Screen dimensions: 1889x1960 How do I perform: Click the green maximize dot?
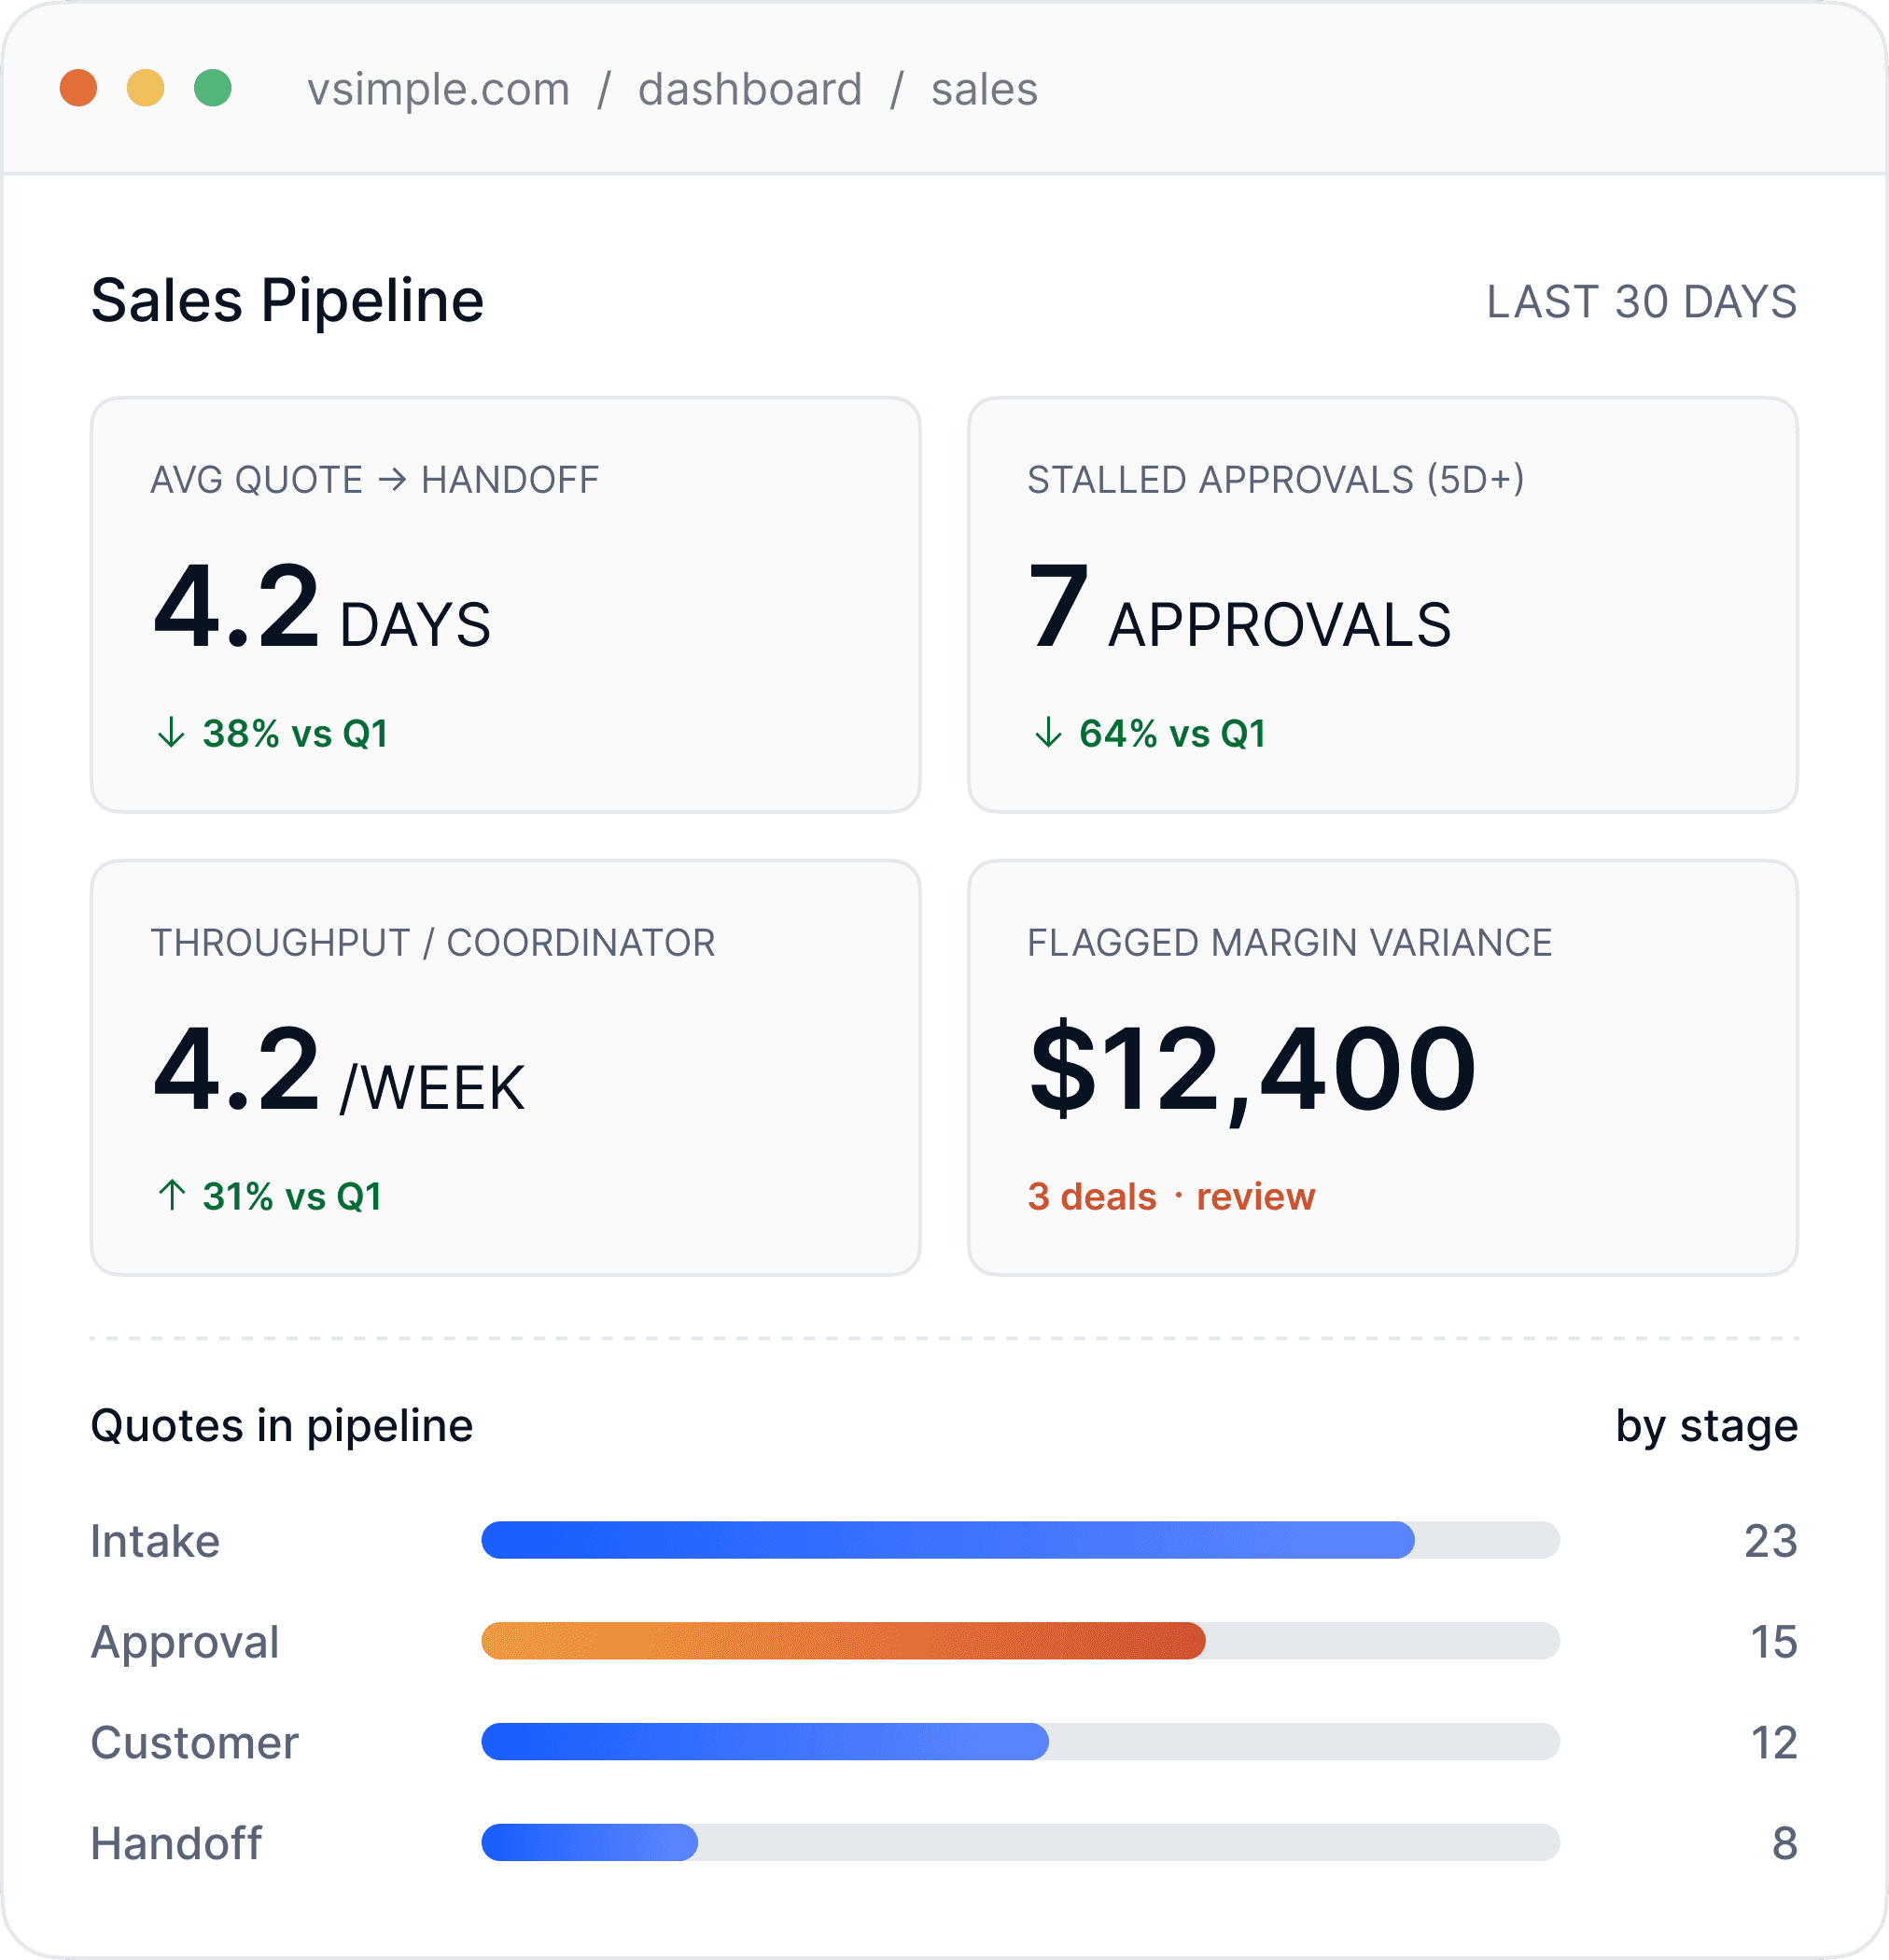212,88
